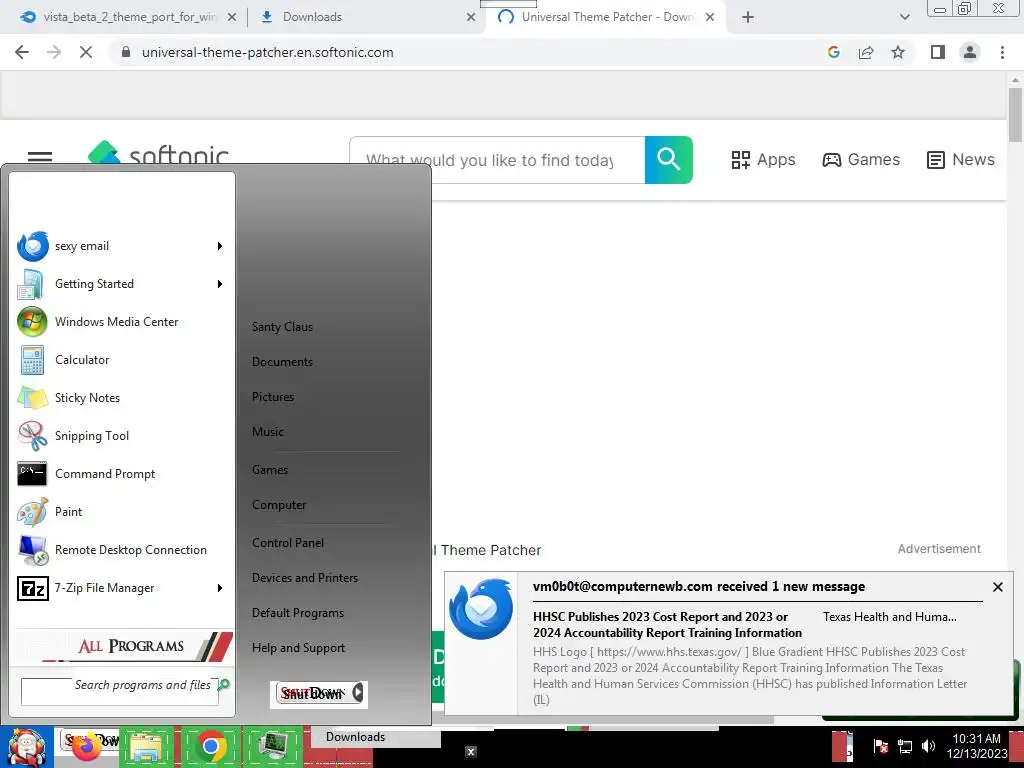Expand 7-Zip File Manager submenu arrow
Screen dimensions: 1024x768
point(220,588)
